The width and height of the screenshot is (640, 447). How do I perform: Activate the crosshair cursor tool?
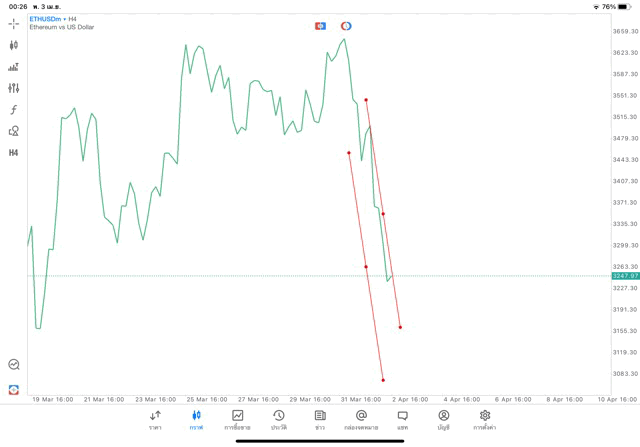(x=13, y=22)
